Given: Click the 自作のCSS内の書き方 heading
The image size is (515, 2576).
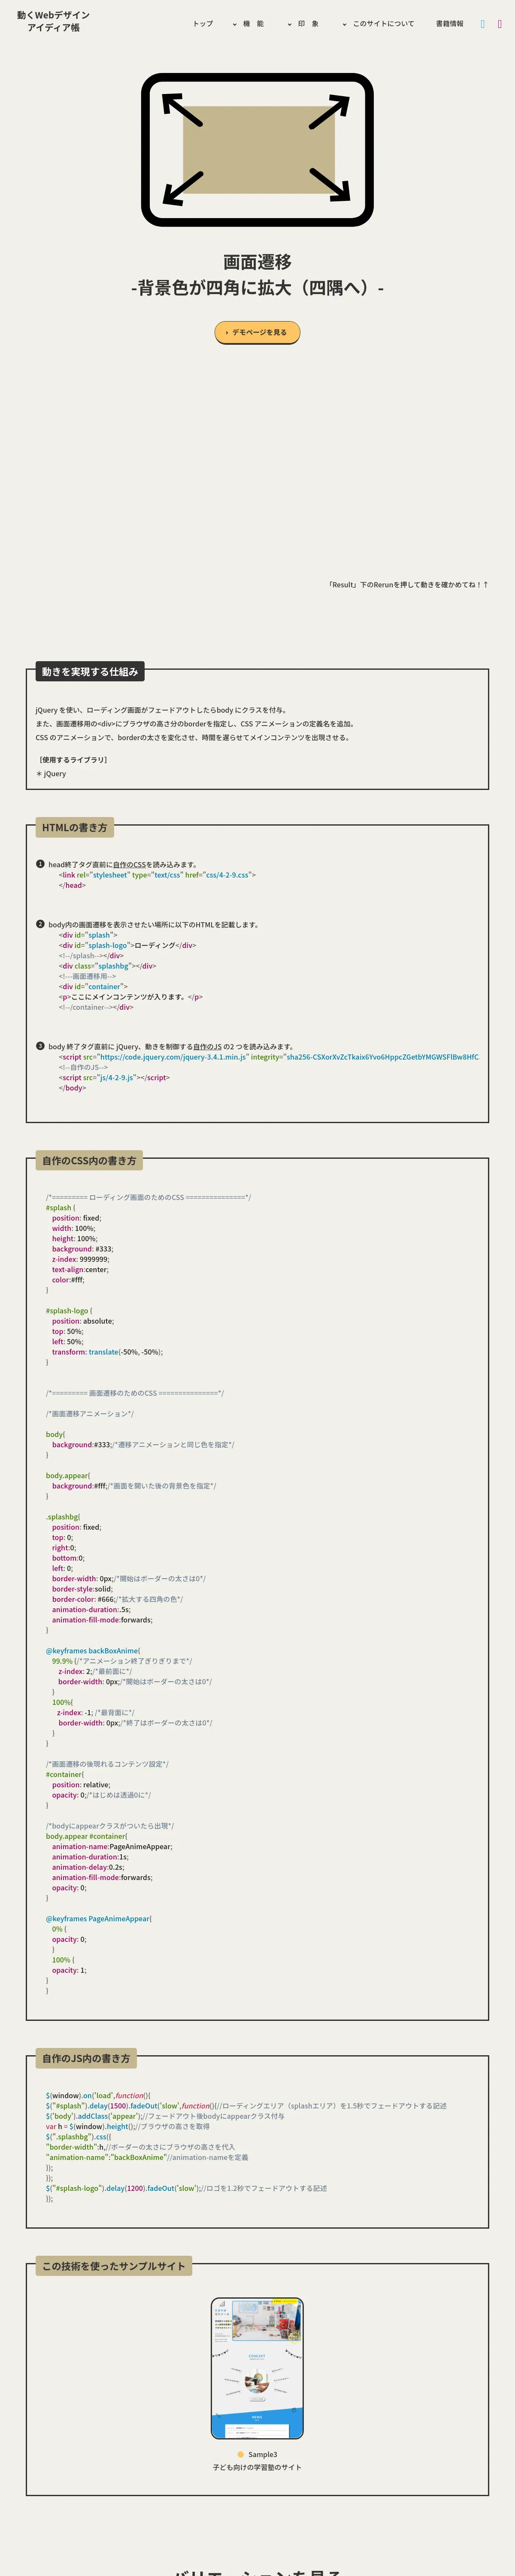Looking at the screenshot, I should [x=89, y=1160].
